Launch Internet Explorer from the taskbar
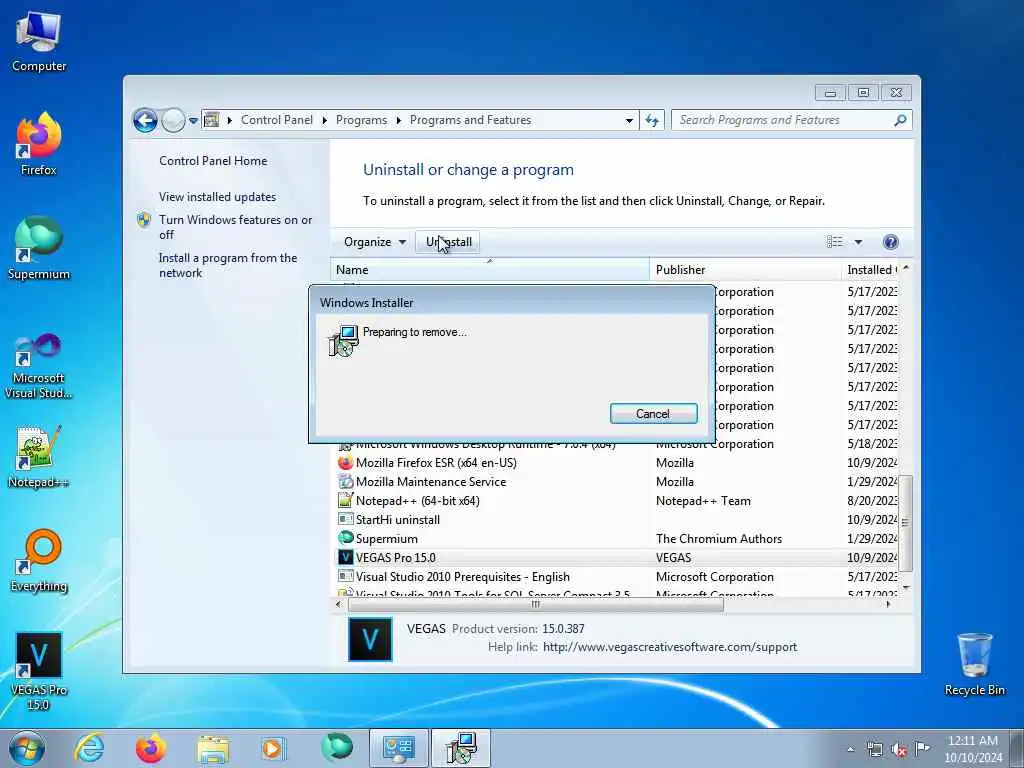 (89, 748)
